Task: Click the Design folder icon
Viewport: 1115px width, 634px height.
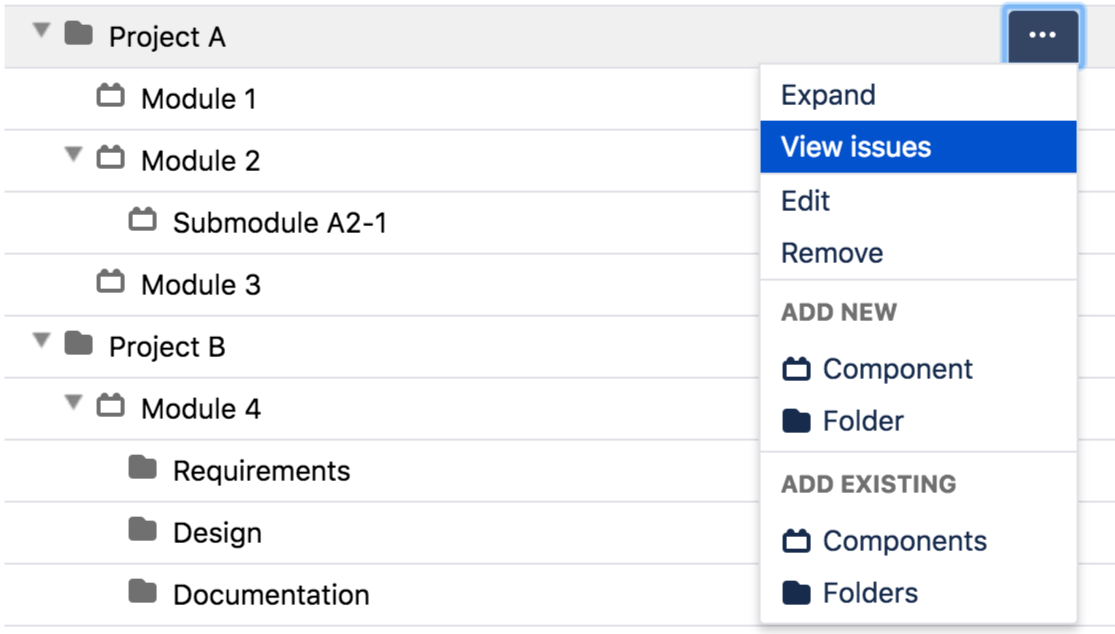Action: click(143, 530)
